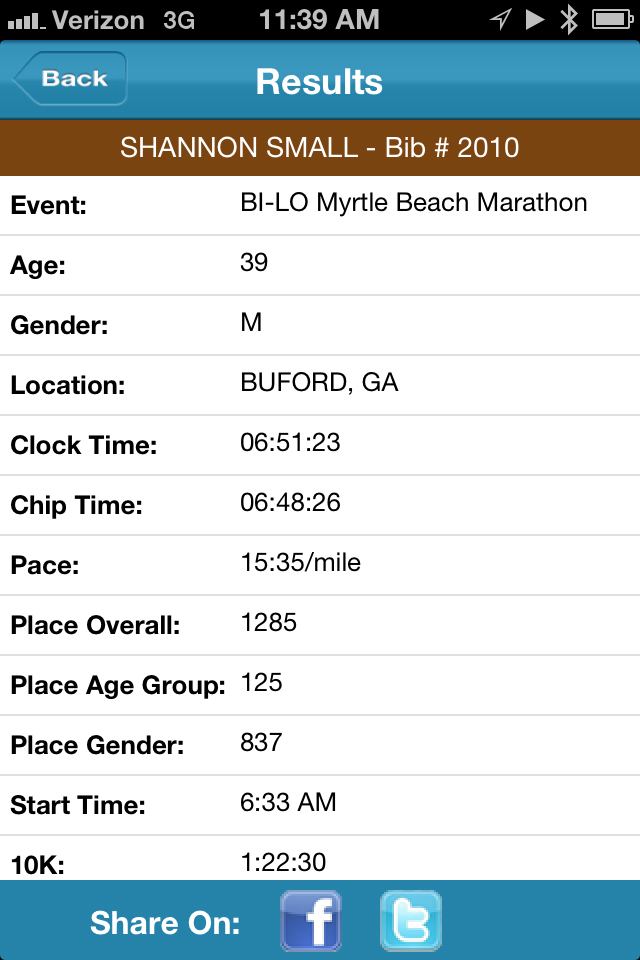Tap the Verizon signal strength bars
This screenshot has height=960, width=640.
pos(26,22)
